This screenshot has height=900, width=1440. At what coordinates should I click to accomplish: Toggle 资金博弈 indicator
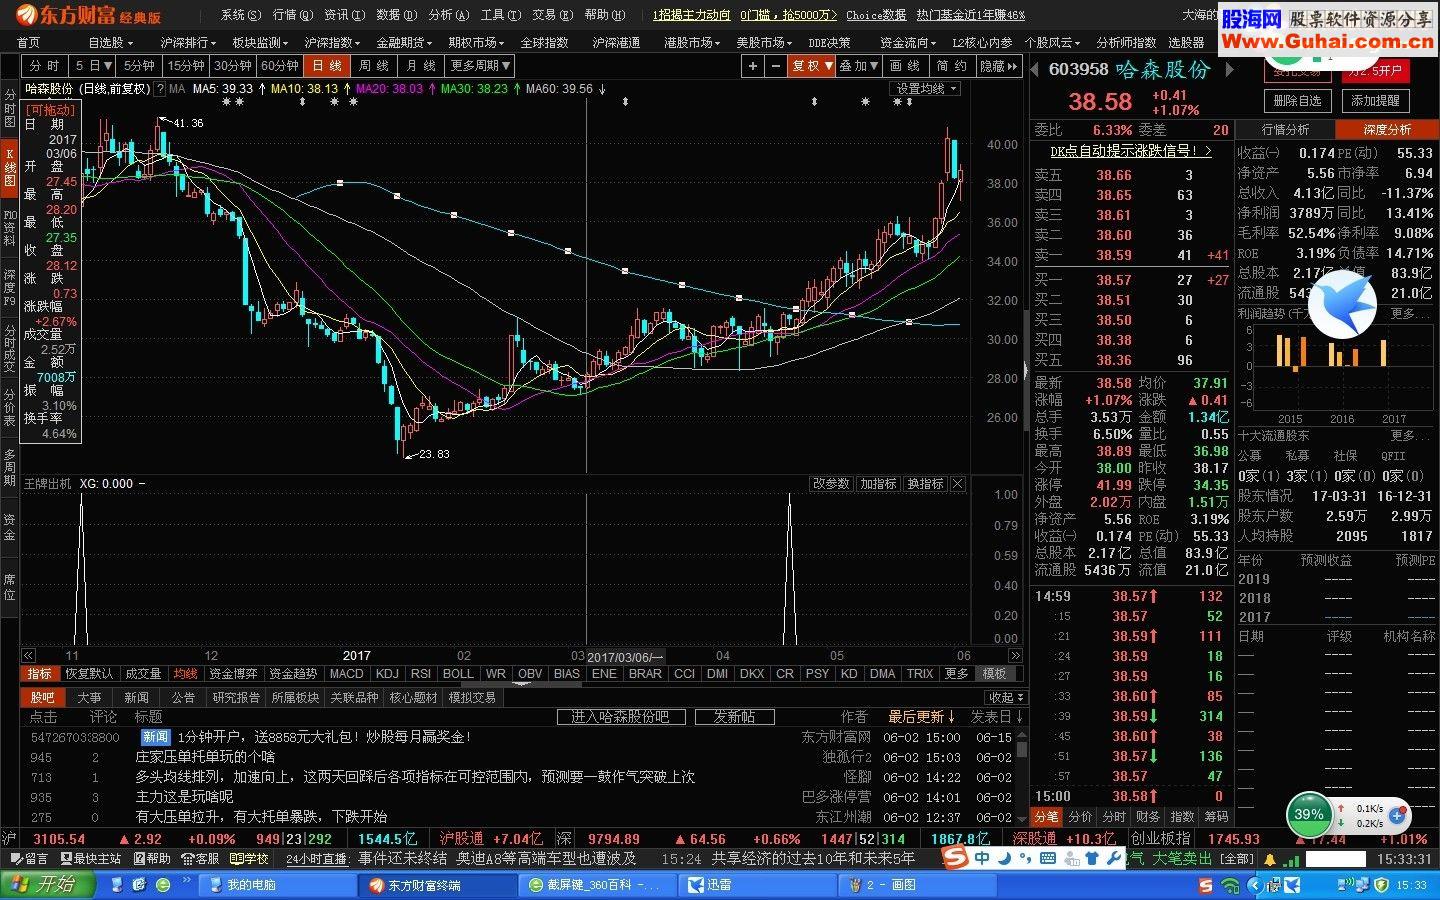pos(234,674)
